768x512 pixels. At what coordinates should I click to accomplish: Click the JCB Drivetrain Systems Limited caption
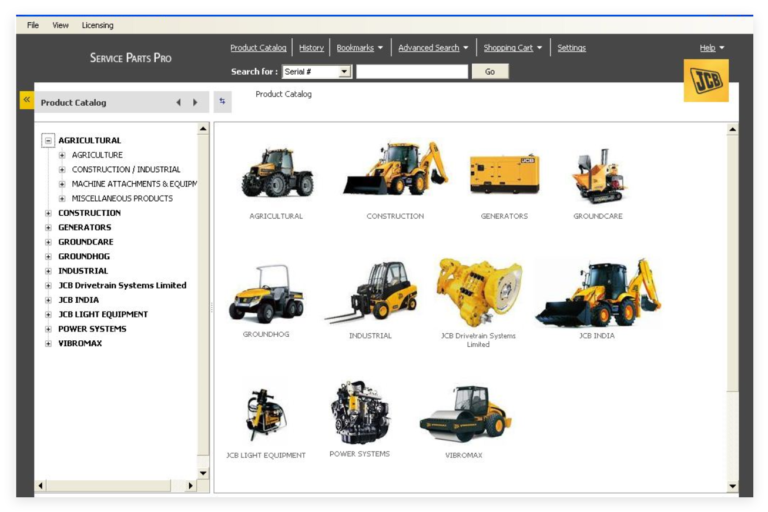[x=478, y=340]
